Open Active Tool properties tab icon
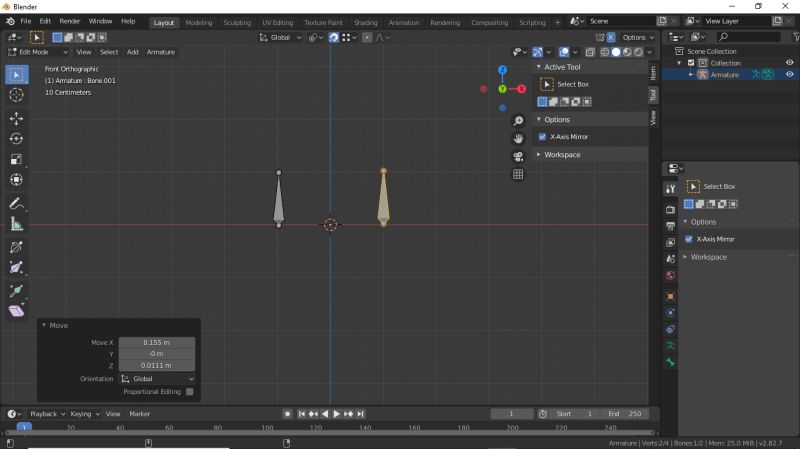The height and width of the screenshot is (449, 800). 670,189
